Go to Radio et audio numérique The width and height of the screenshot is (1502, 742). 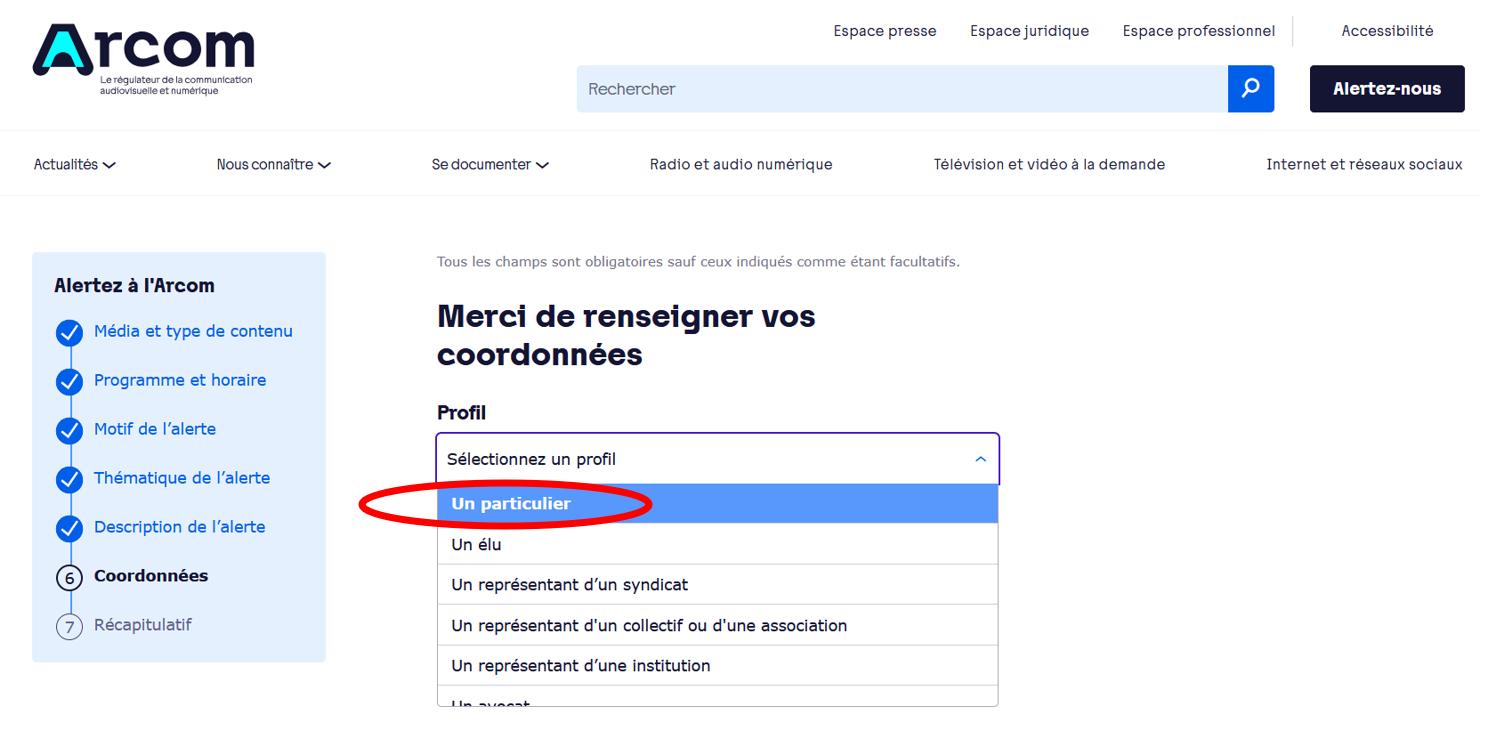point(741,165)
